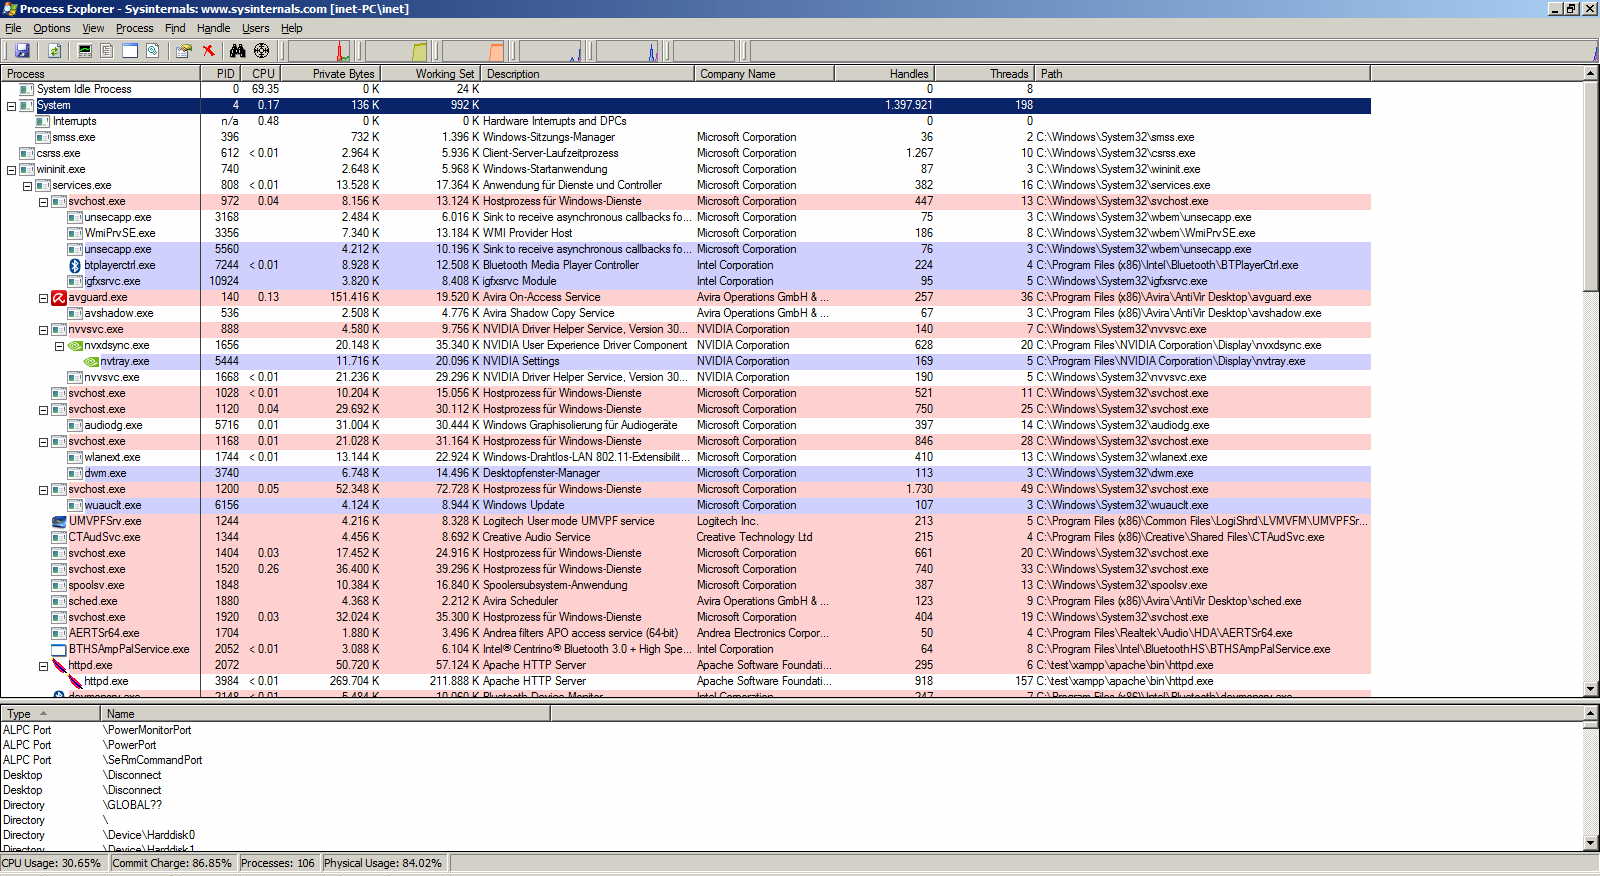Click the DLL/handle view toolbar icon
1600x876 pixels.
pos(153,50)
